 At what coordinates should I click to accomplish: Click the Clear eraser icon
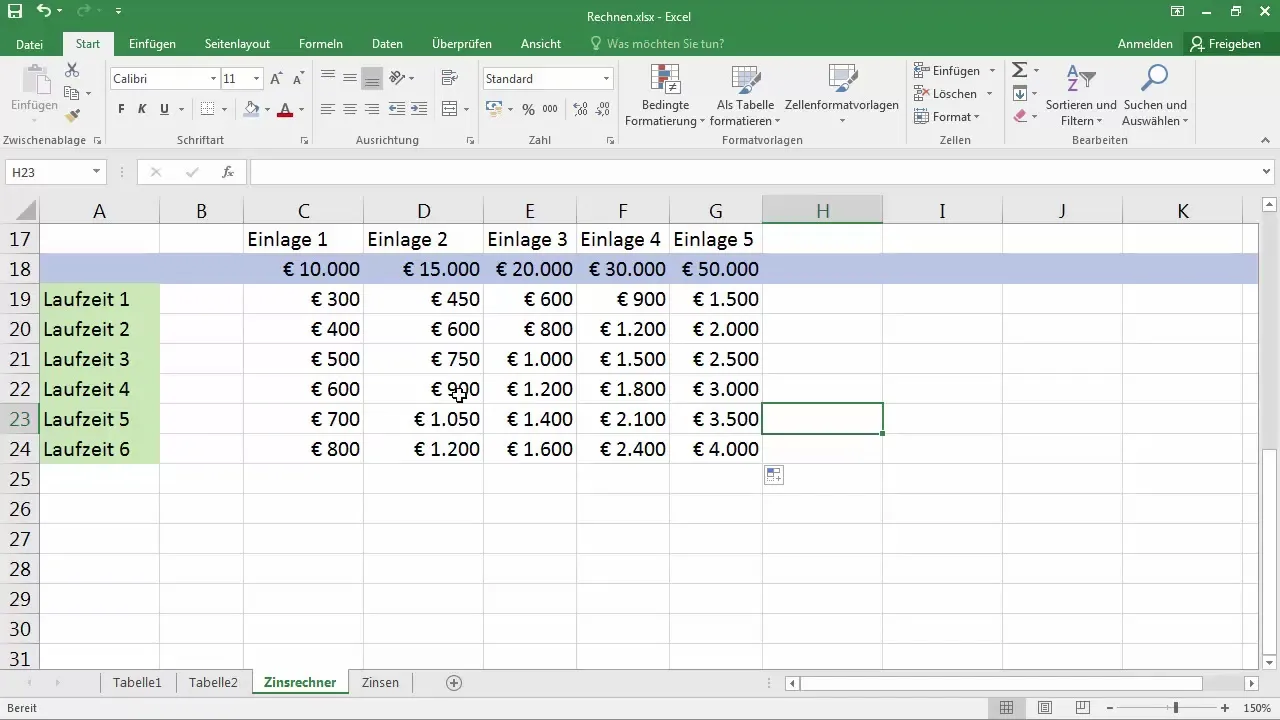[1019, 117]
